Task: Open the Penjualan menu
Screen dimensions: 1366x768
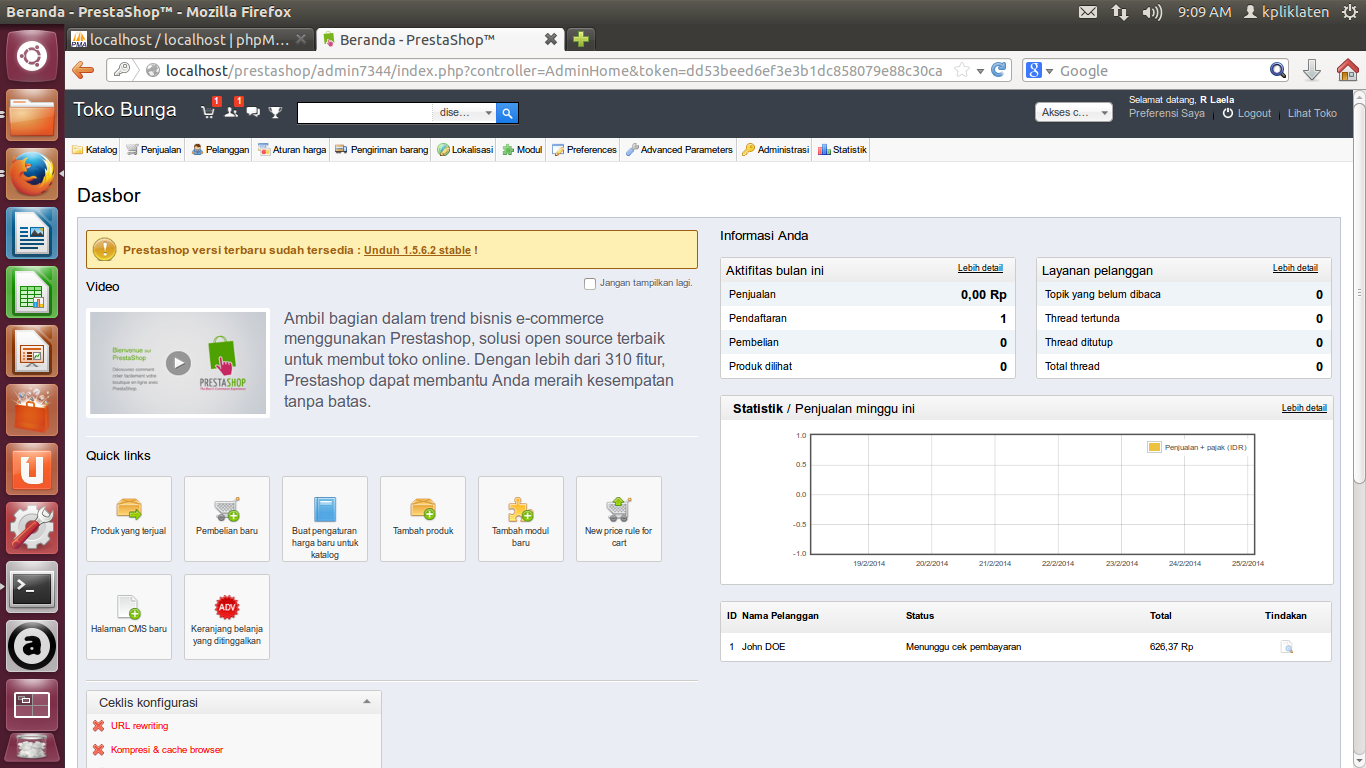Action: click(x=154, y=150)
